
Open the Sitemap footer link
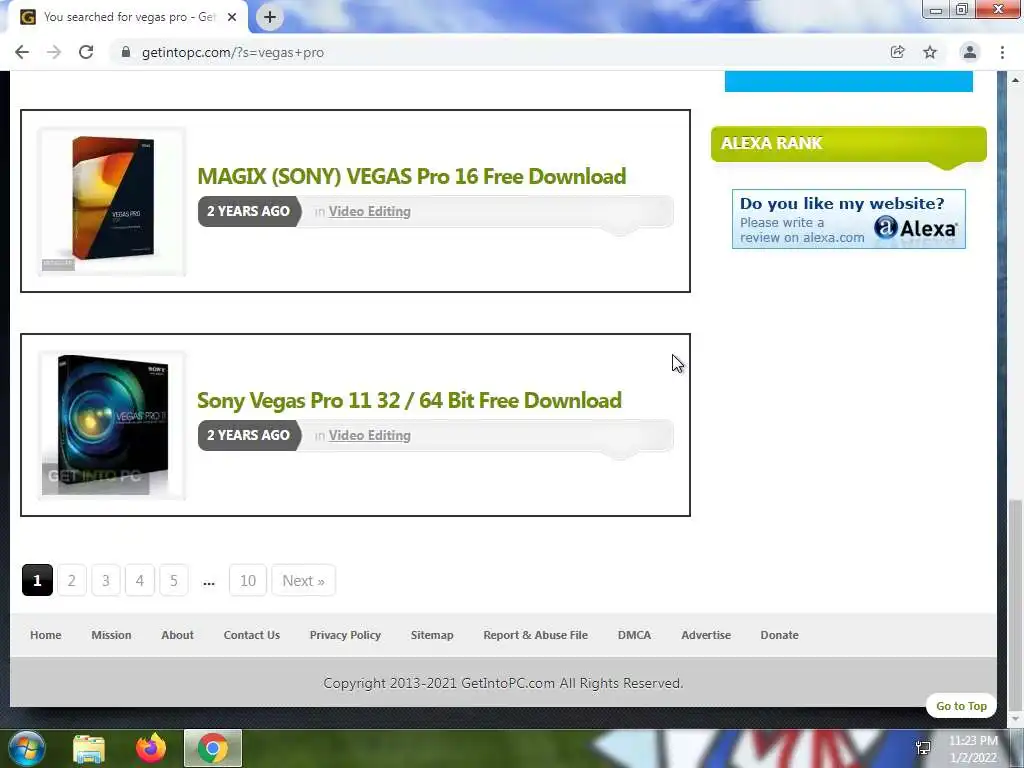(432, 635)
